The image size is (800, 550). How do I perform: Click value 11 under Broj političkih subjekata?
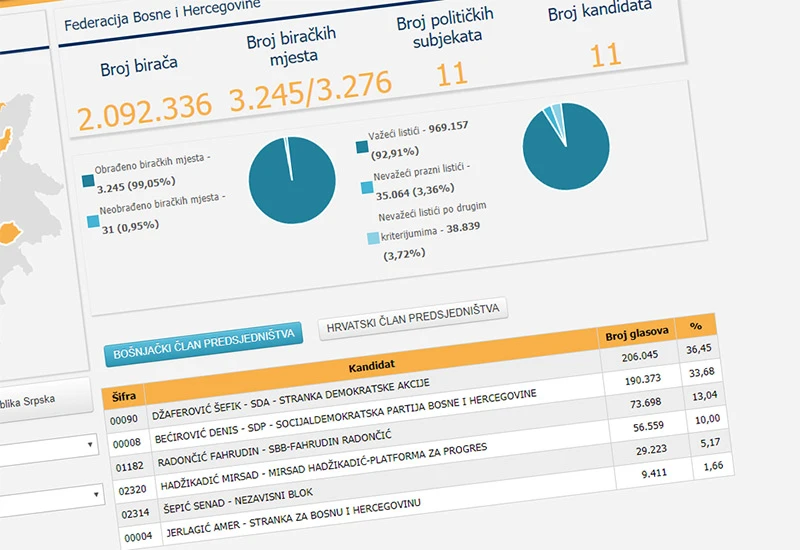click(452, 74)
